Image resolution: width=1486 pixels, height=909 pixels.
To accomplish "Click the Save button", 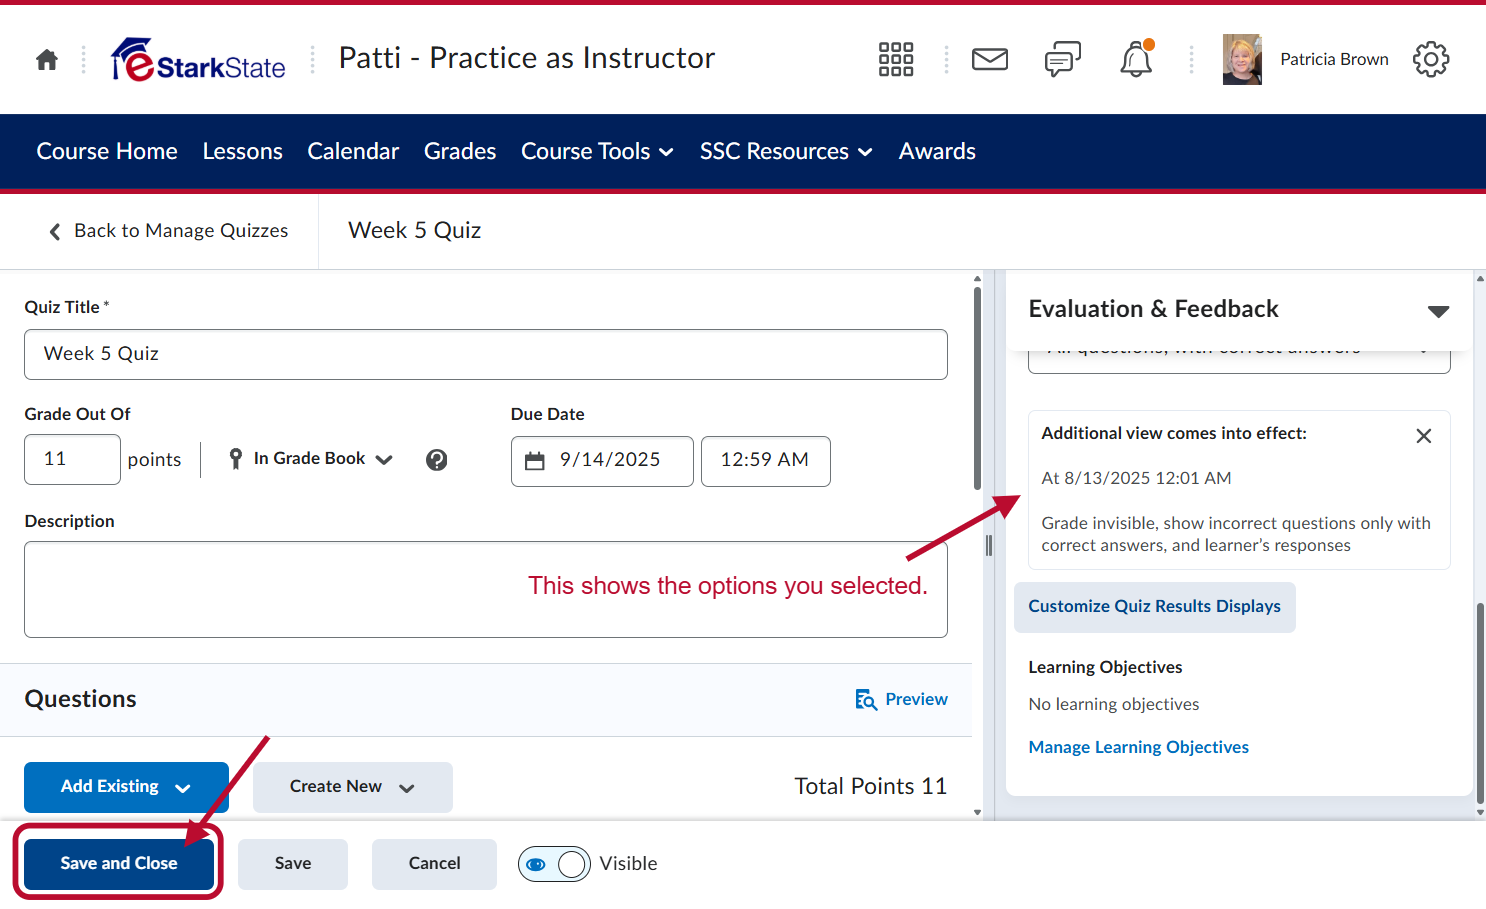I will tap(293, 864).
